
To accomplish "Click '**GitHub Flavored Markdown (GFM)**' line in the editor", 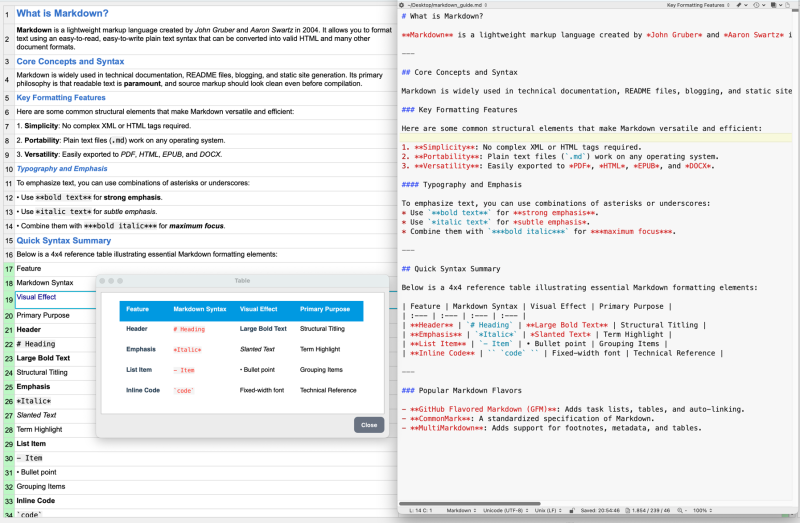I will pos(573,409).
